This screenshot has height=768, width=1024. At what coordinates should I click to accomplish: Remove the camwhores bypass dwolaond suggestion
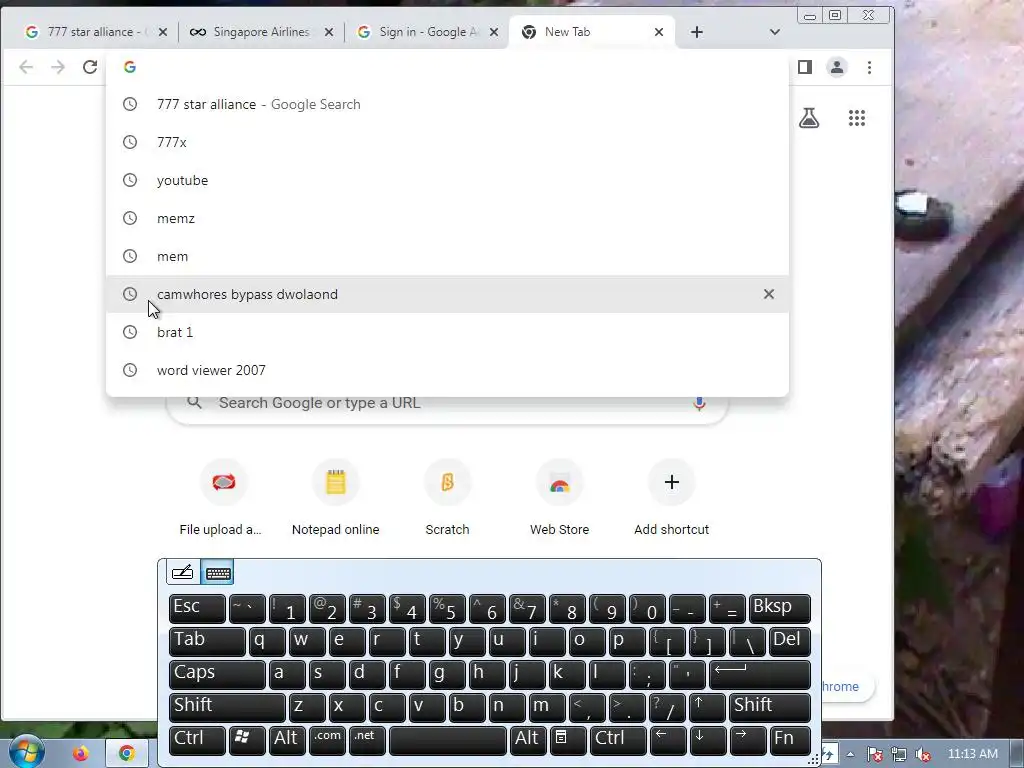click(x=769, y=294)
